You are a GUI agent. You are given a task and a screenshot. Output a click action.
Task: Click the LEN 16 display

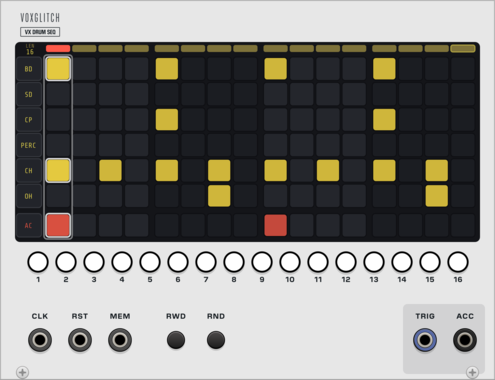[x=30, y=49]
